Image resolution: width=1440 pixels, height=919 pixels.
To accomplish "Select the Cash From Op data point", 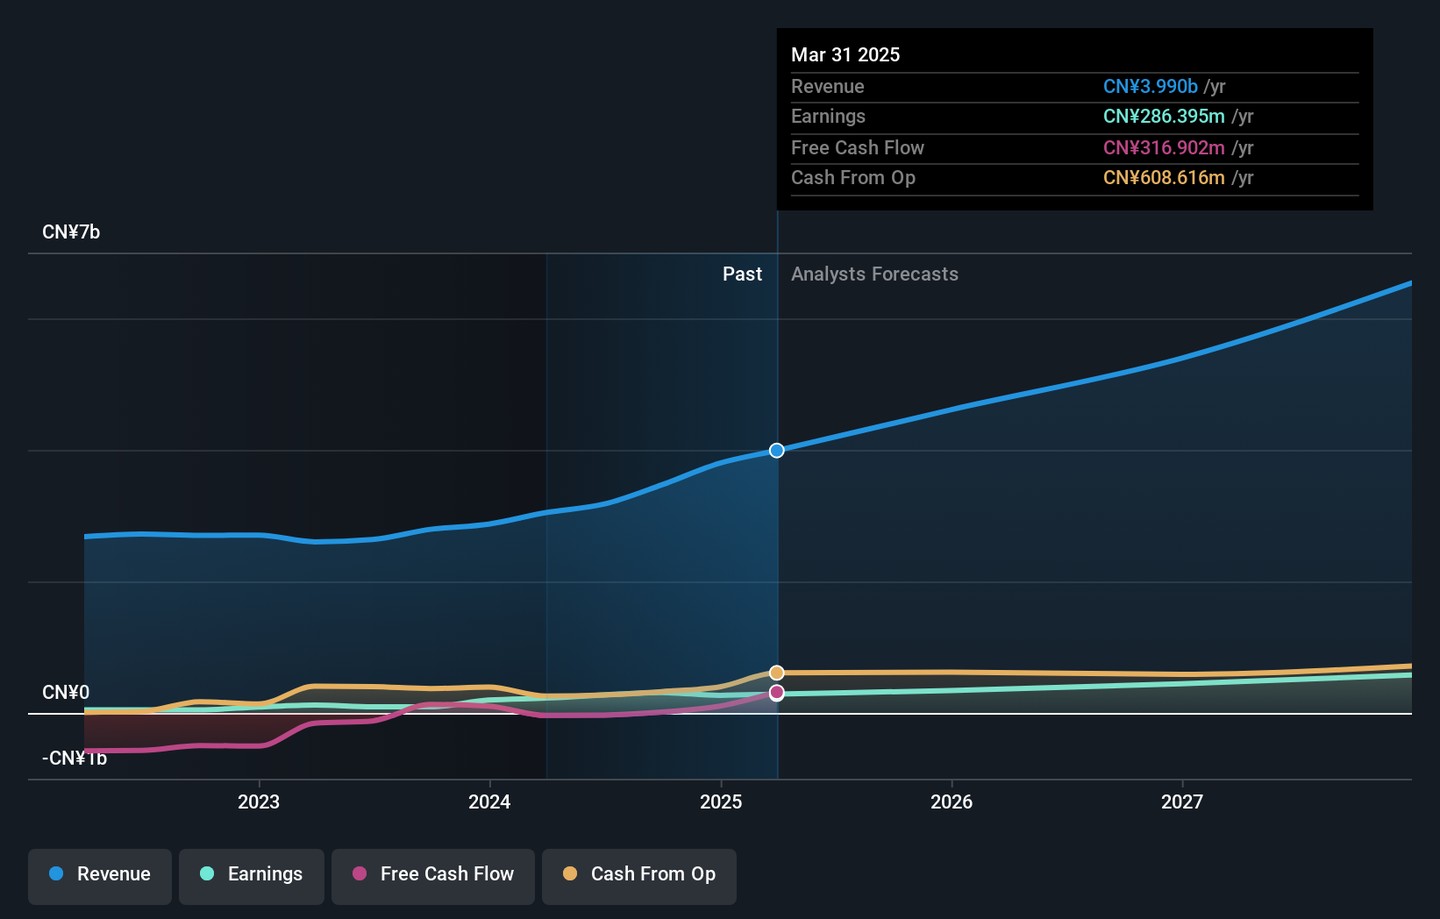I will [777, 673].
